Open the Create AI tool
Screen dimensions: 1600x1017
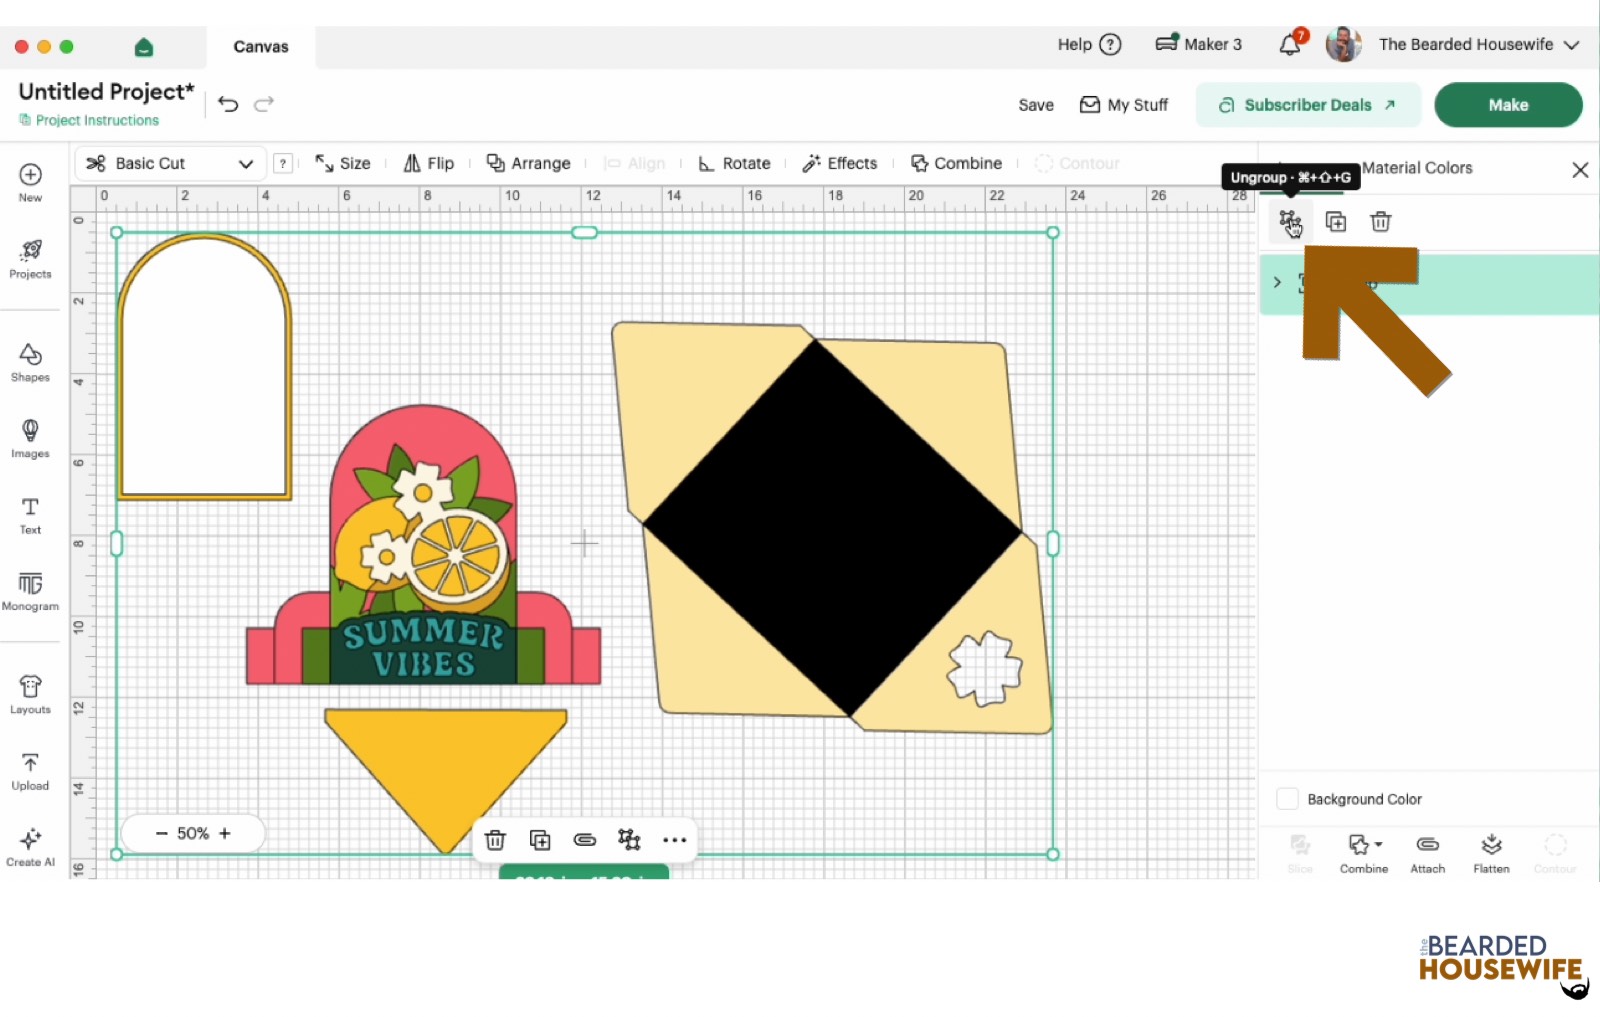[x=30, y=847]
